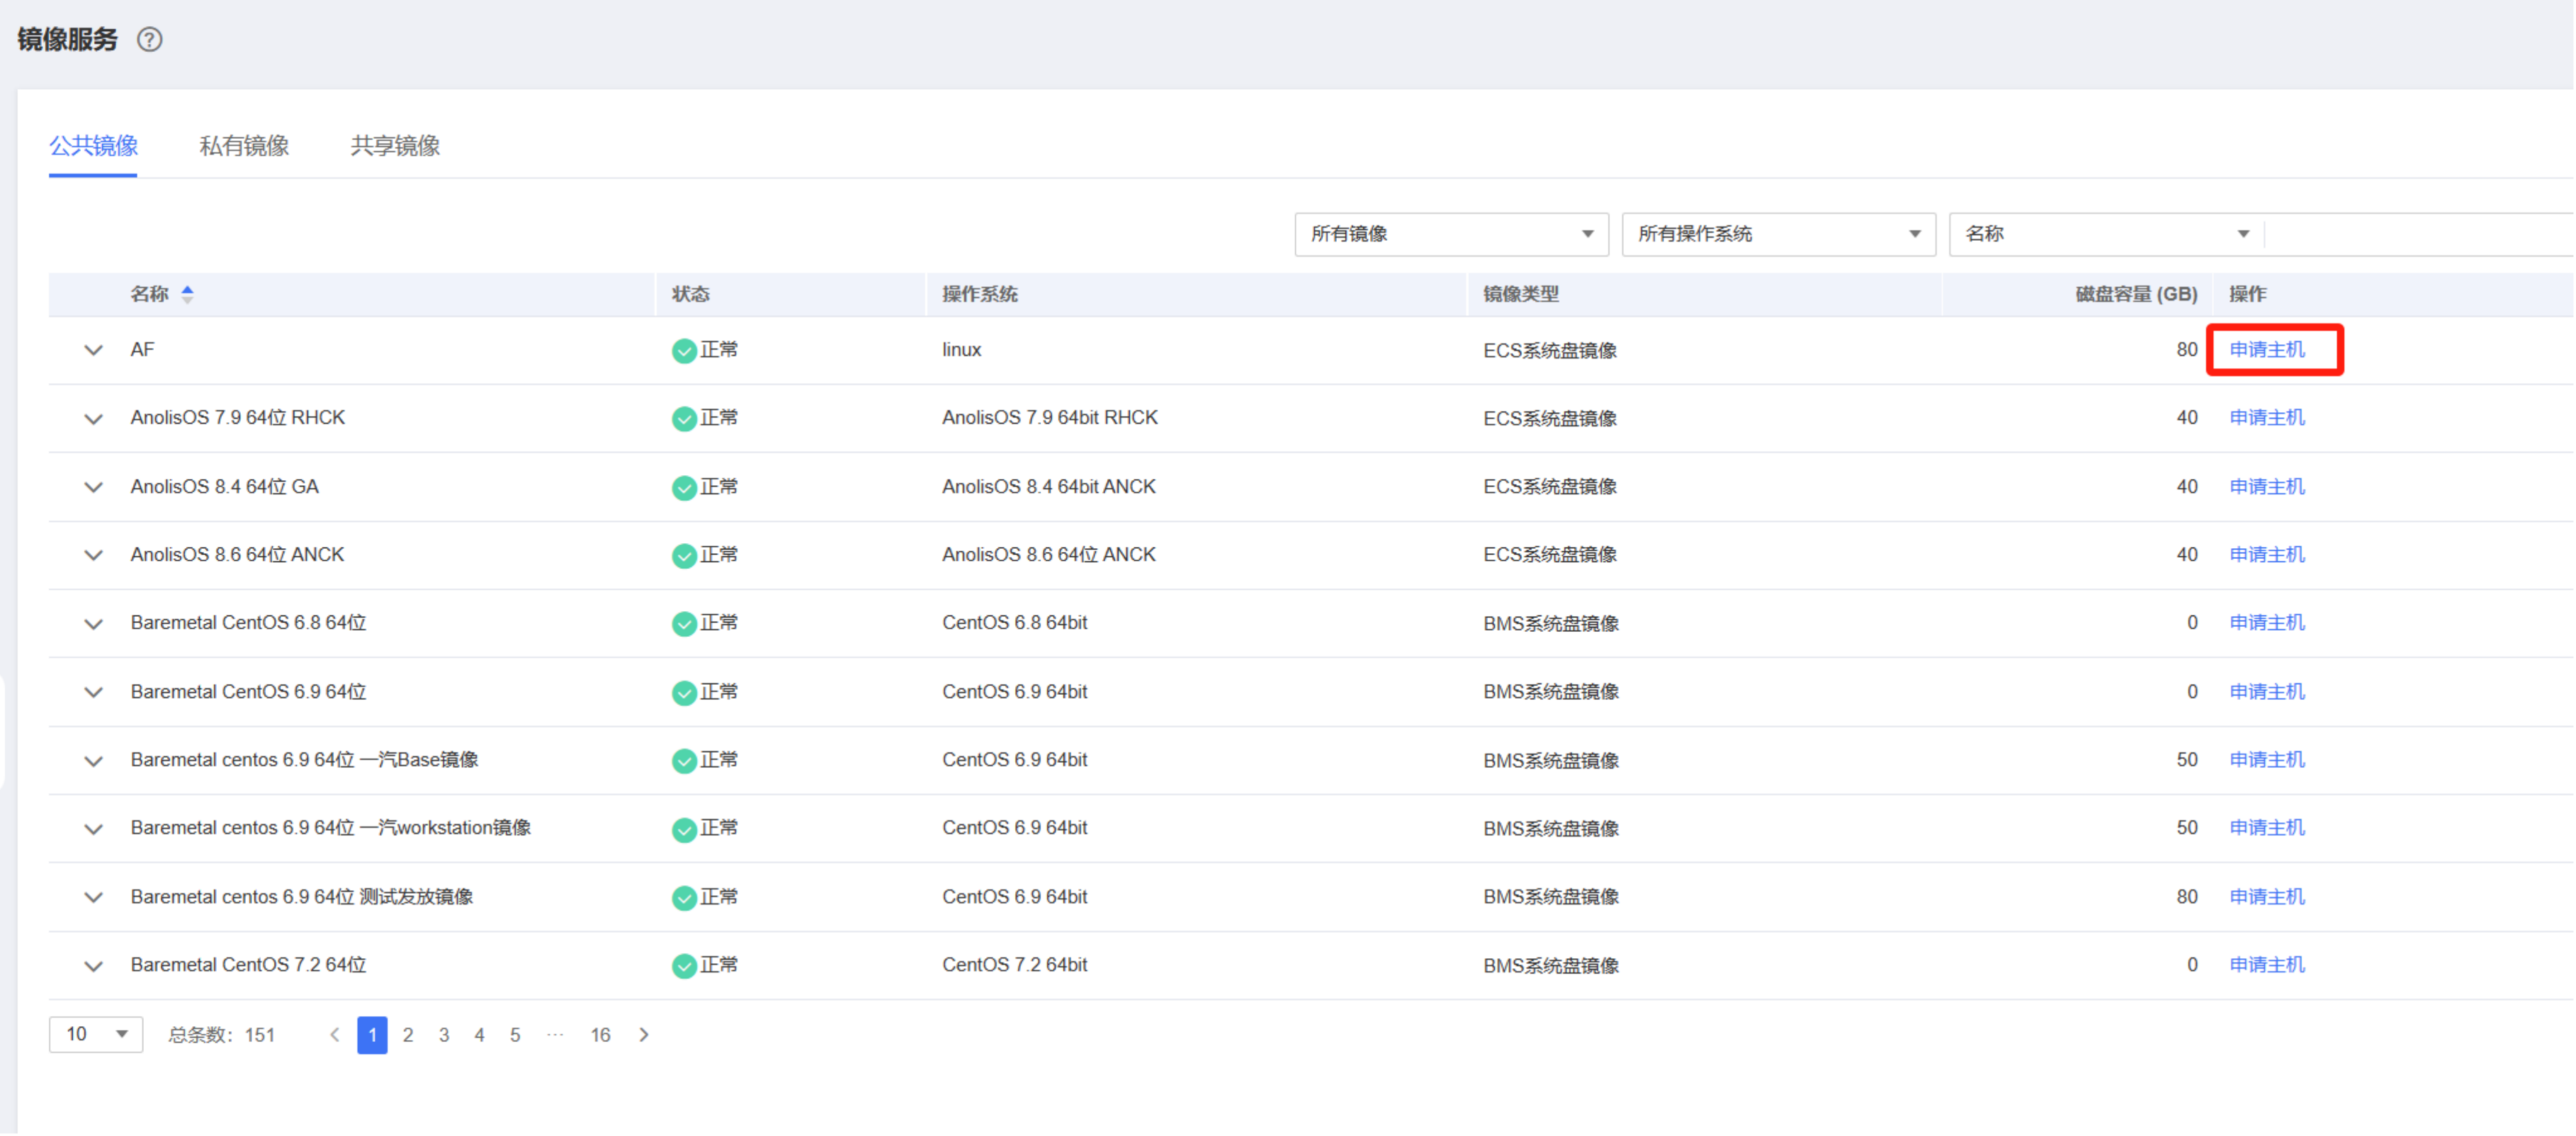Click ECS系统盘镜像 in the AF row
Screen dimensions: 2576x1136
(x=1549, y=350)
